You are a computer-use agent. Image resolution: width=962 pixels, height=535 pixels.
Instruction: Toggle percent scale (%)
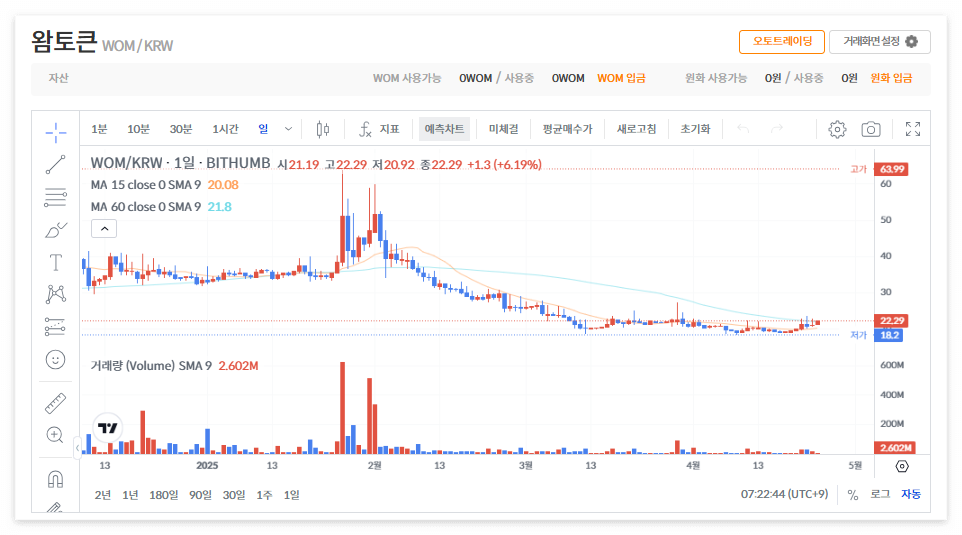[x=853, y=495]
